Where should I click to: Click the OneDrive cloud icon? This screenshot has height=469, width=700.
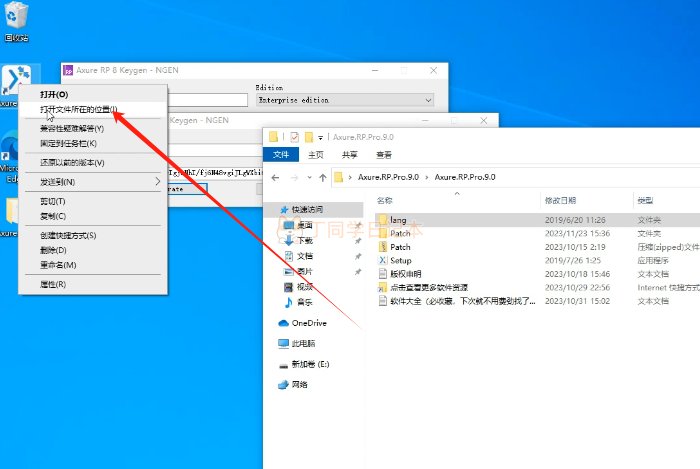point(283,323)
